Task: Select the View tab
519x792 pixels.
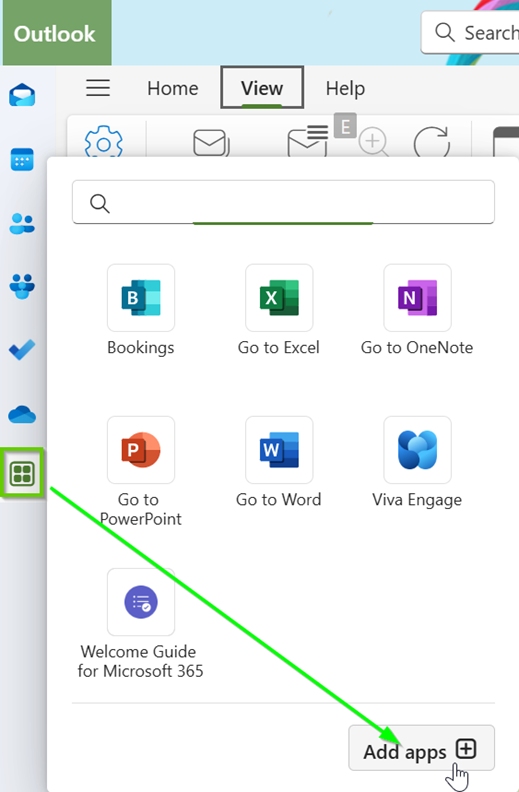Action: (262, 87)
